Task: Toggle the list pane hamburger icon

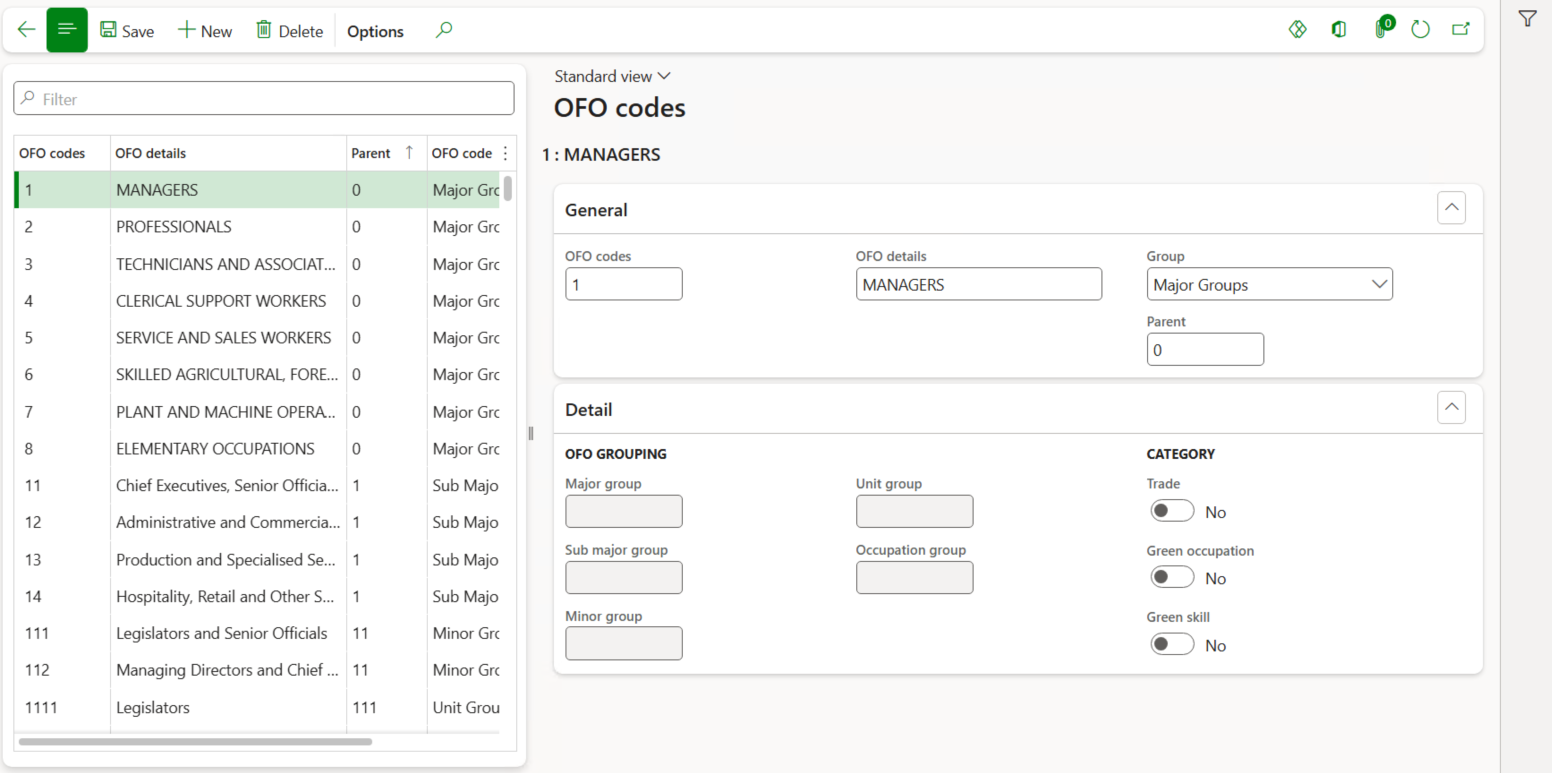Action: point(67,30)
